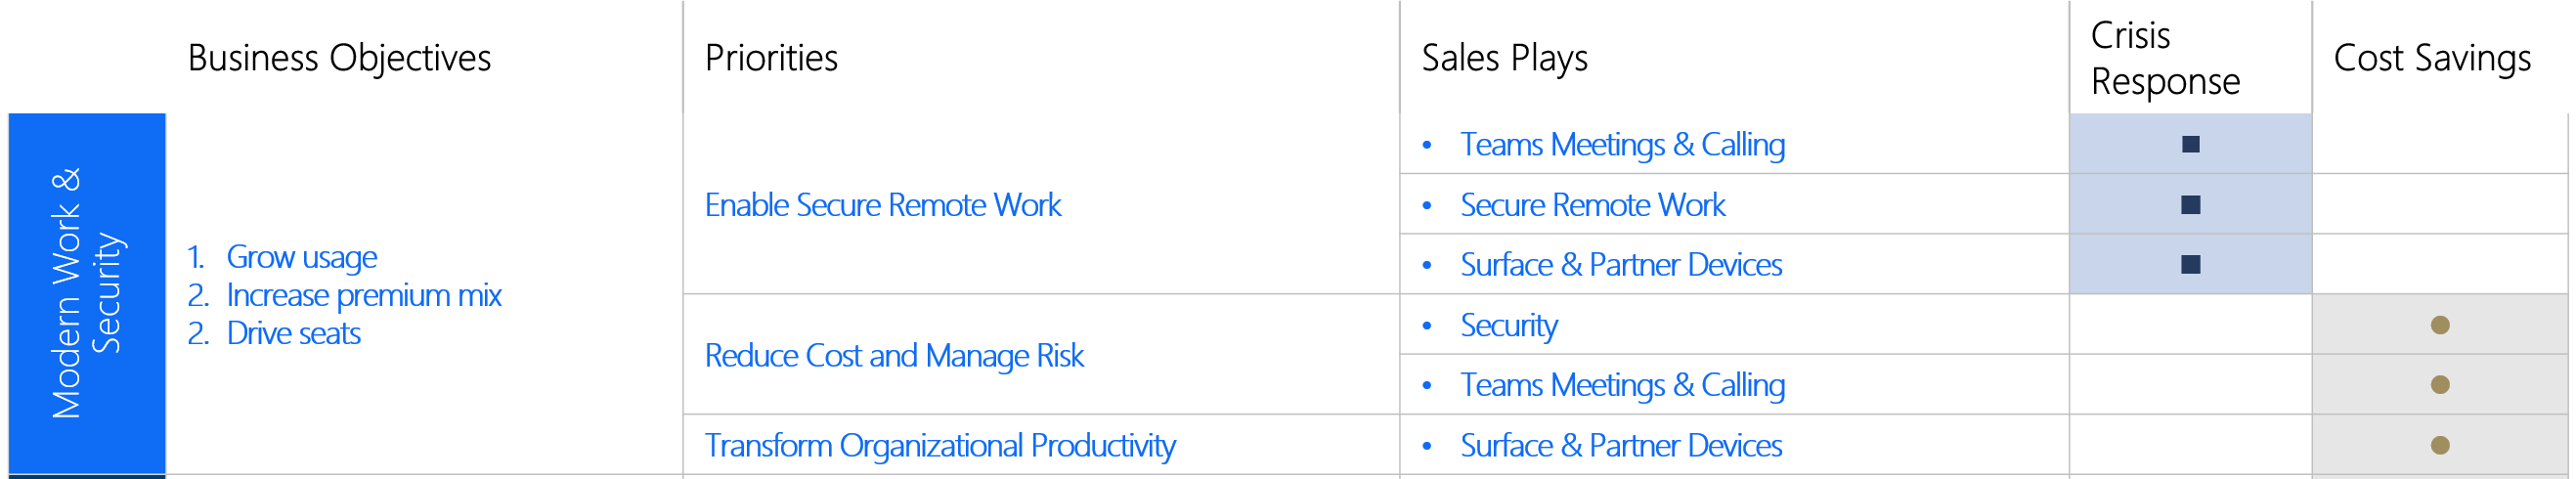Open the first Teams Meetings & Calling sales play
Viewport: 2576px width, 479px height.
(1622, 144)
